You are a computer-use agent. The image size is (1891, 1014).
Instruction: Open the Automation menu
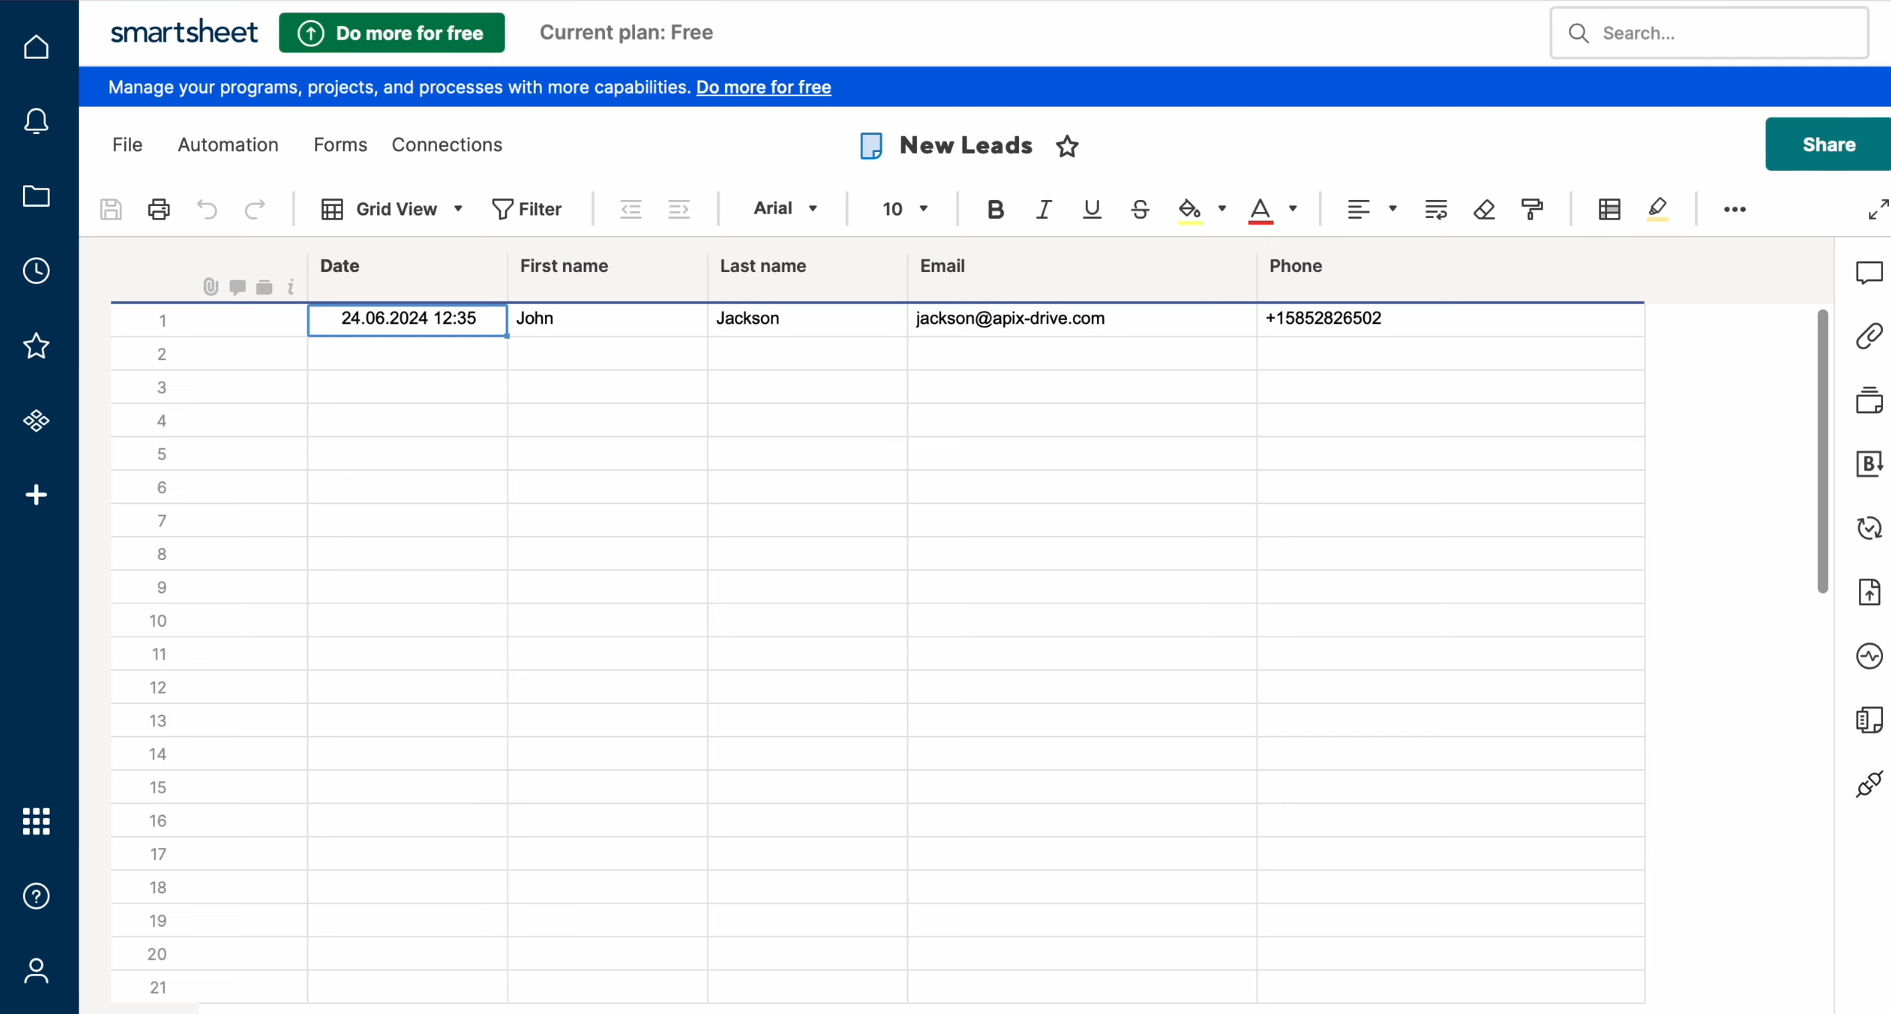pos(228,145)
